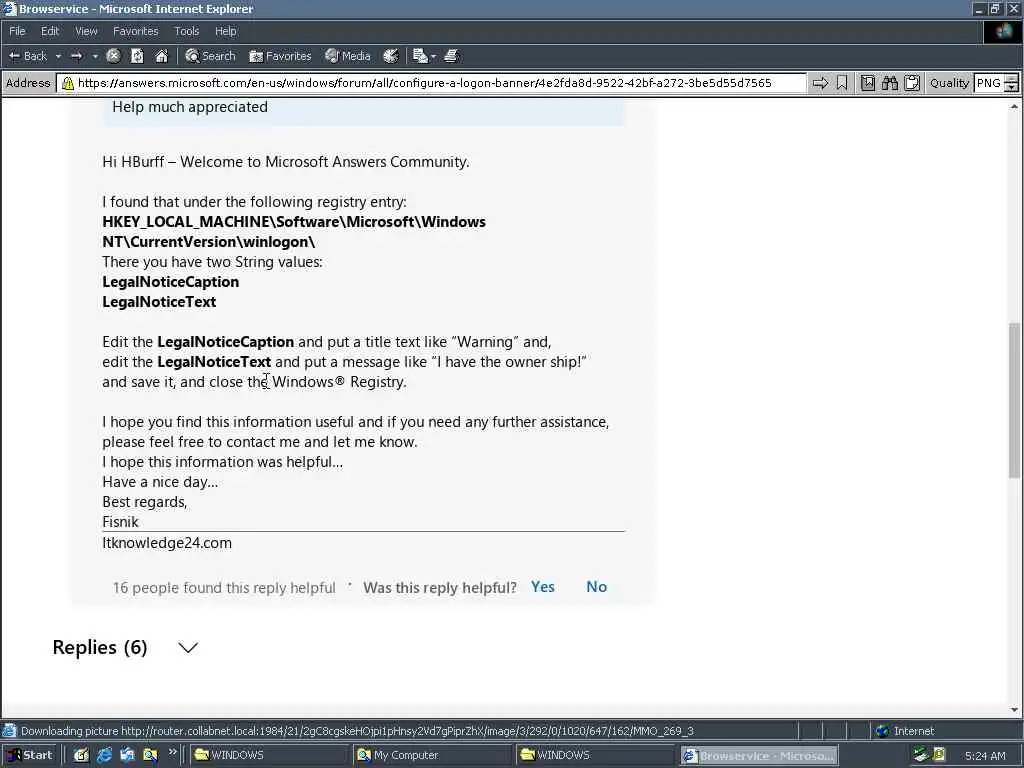
Task: Open the File menu
Action: pos(17,31)
